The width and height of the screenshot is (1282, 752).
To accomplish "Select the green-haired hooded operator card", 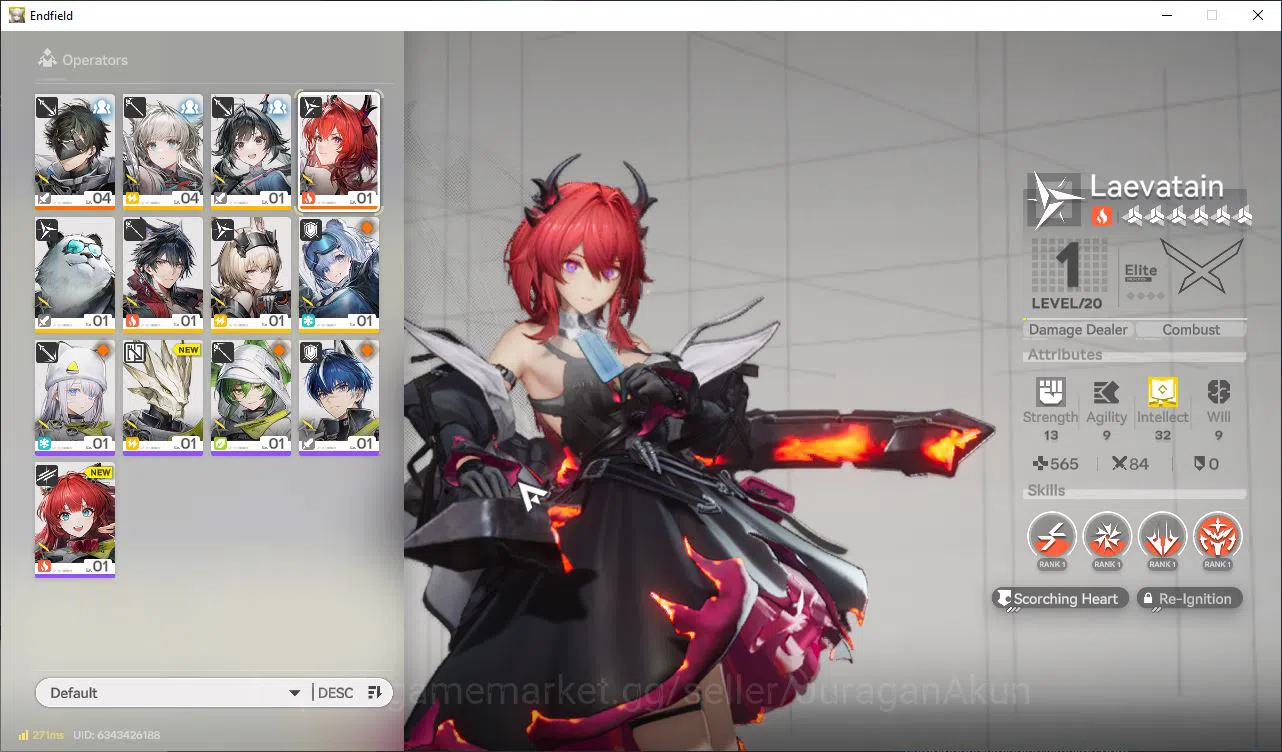I will [x=251, y=398].
